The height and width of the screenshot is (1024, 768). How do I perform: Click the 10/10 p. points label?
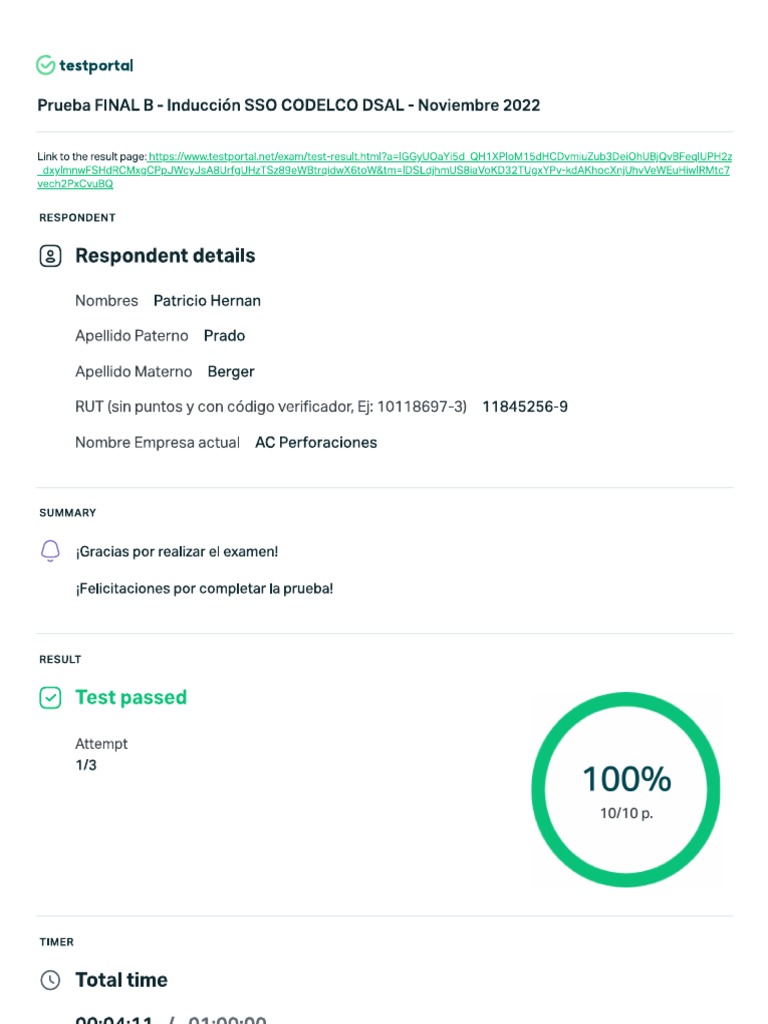click(626, 814)
